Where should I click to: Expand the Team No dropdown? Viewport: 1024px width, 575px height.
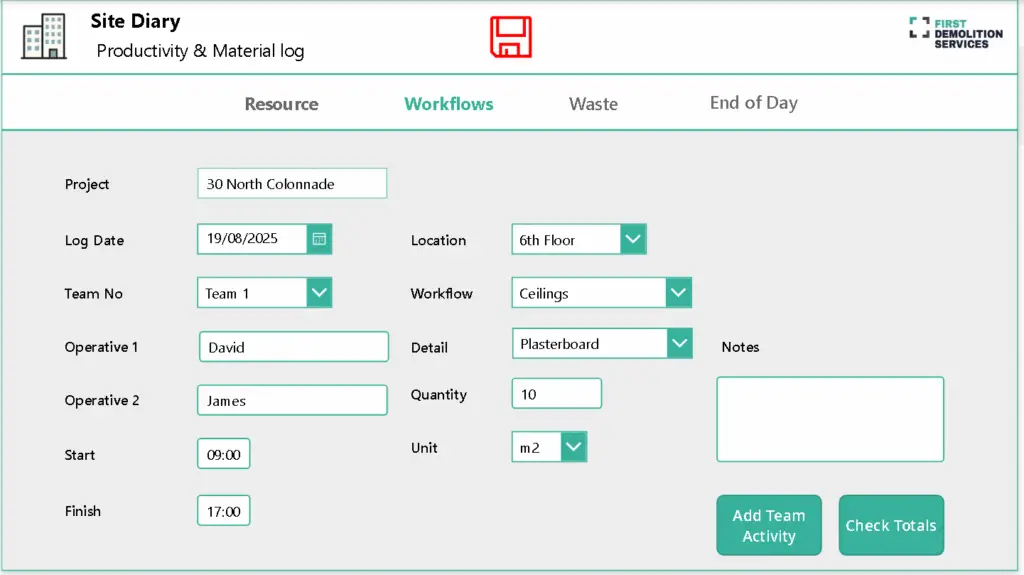[x=319, y=293]
